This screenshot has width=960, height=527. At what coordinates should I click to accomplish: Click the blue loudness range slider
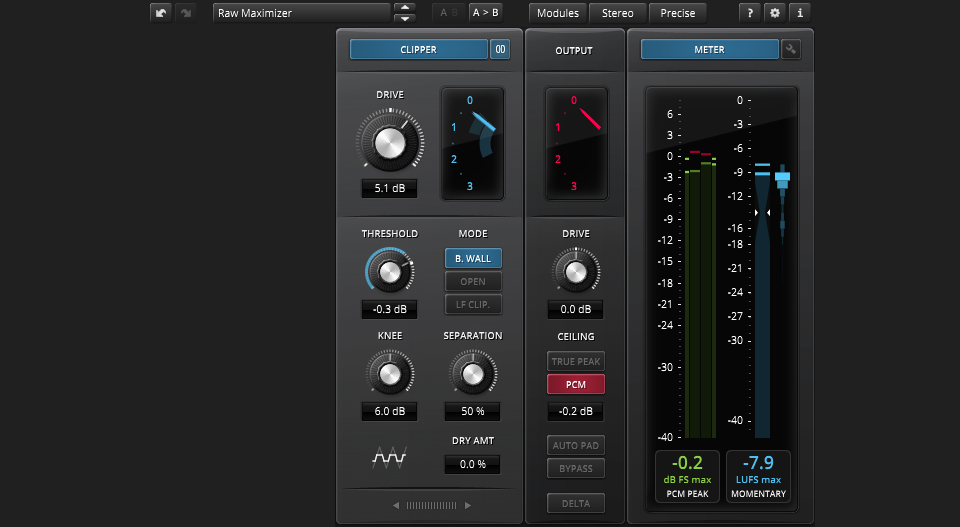[782, 179]
